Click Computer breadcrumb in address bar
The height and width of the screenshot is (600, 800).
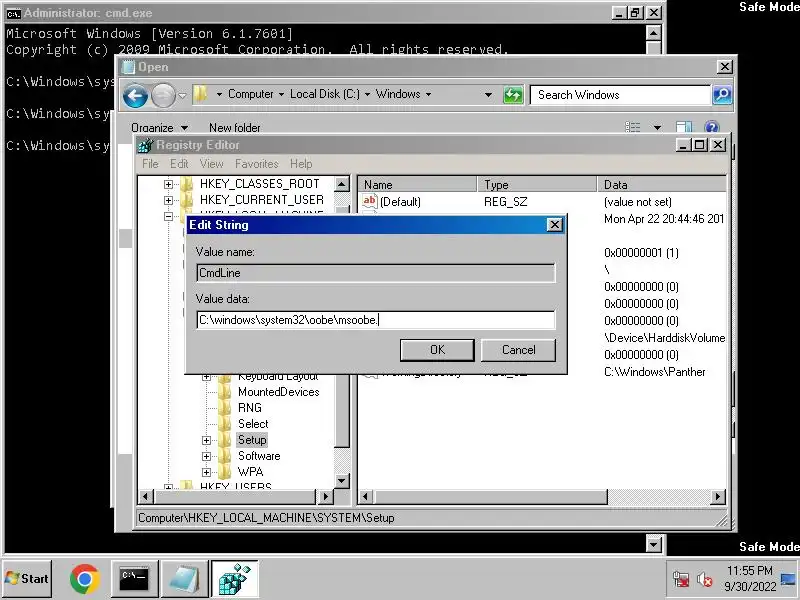coord(251,94)
